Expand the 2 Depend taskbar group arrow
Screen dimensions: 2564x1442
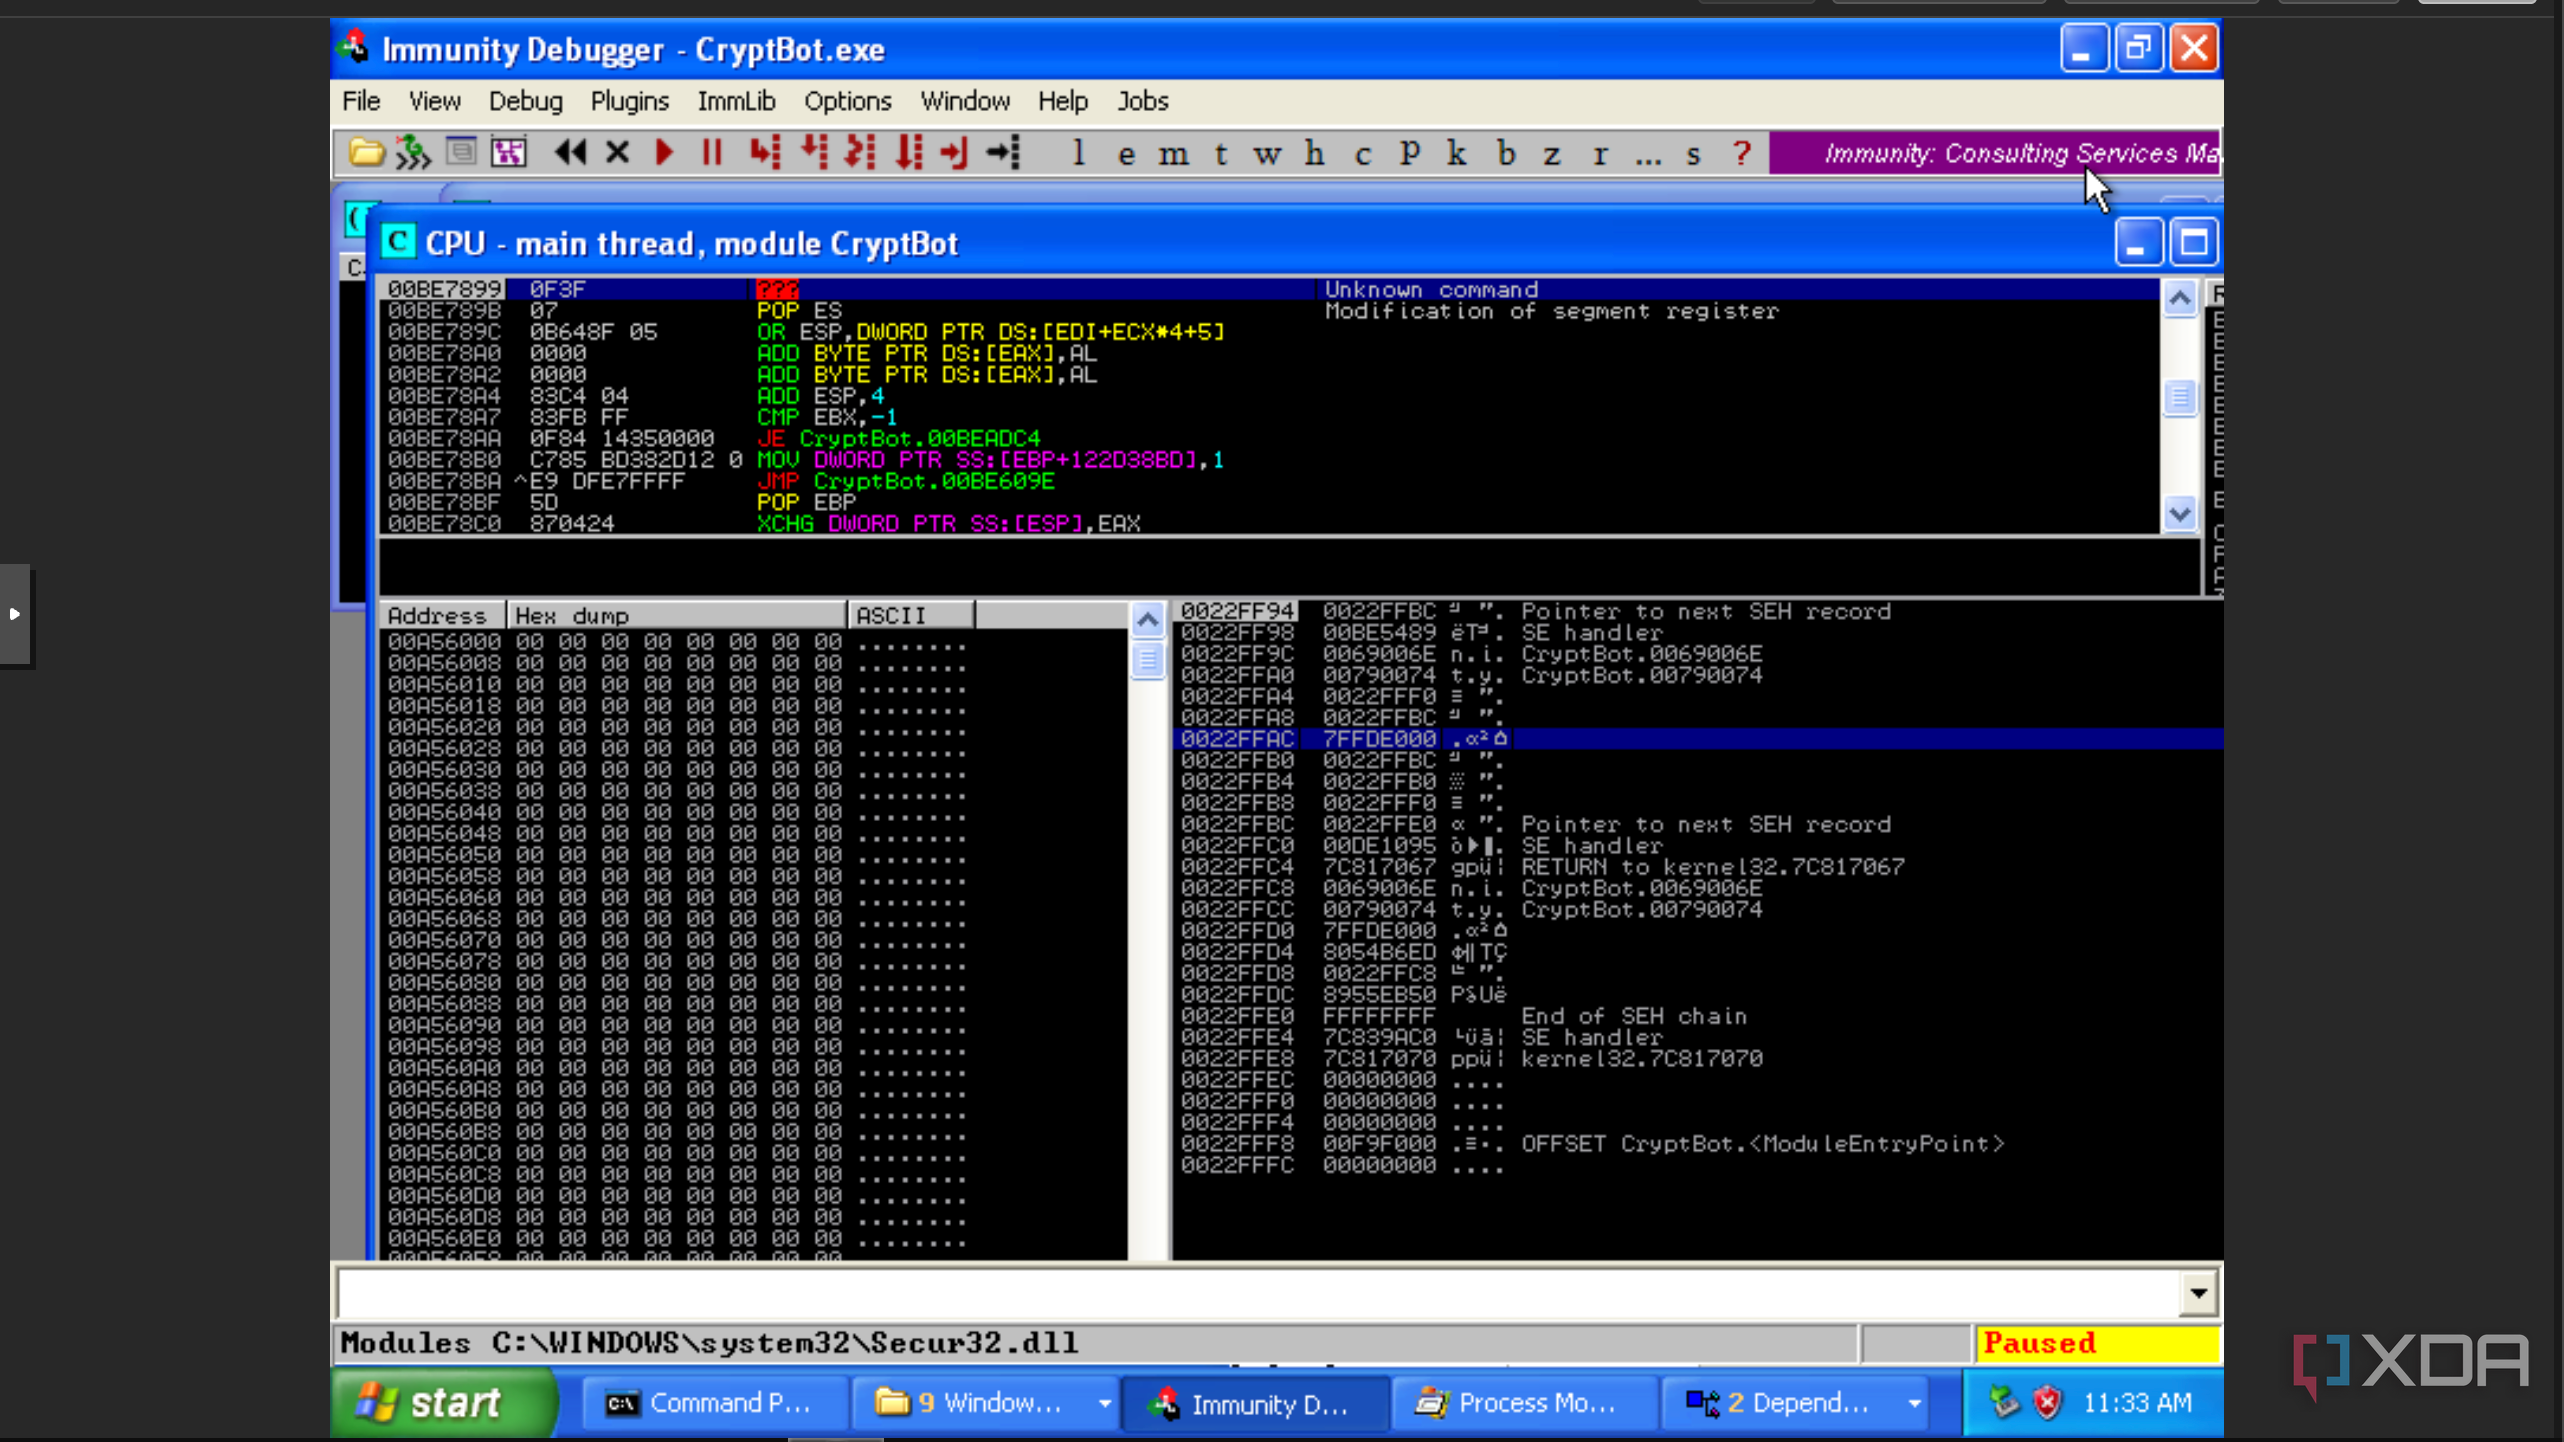[x=1914, y=1404]
